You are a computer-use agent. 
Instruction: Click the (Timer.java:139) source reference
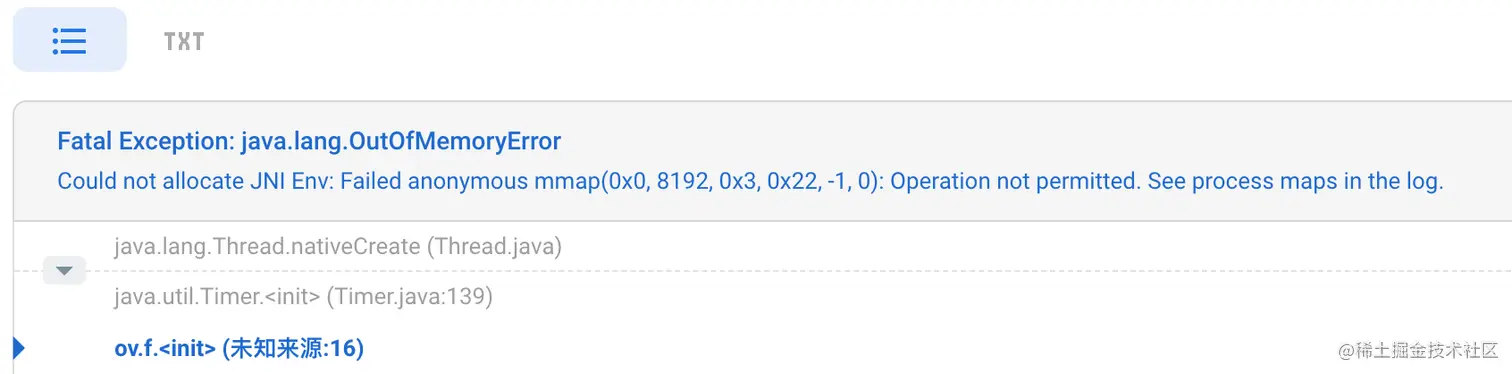pos(409,297)
